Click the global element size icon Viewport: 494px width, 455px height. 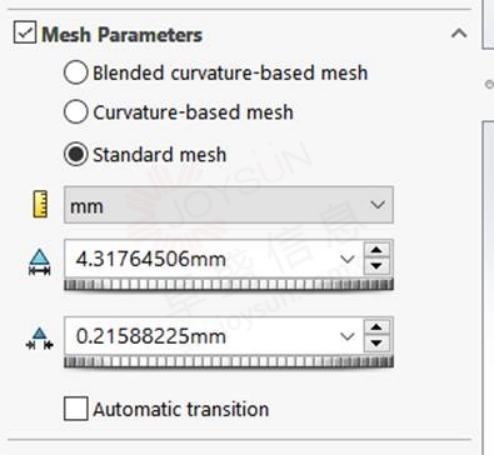(x=40, y=262)
